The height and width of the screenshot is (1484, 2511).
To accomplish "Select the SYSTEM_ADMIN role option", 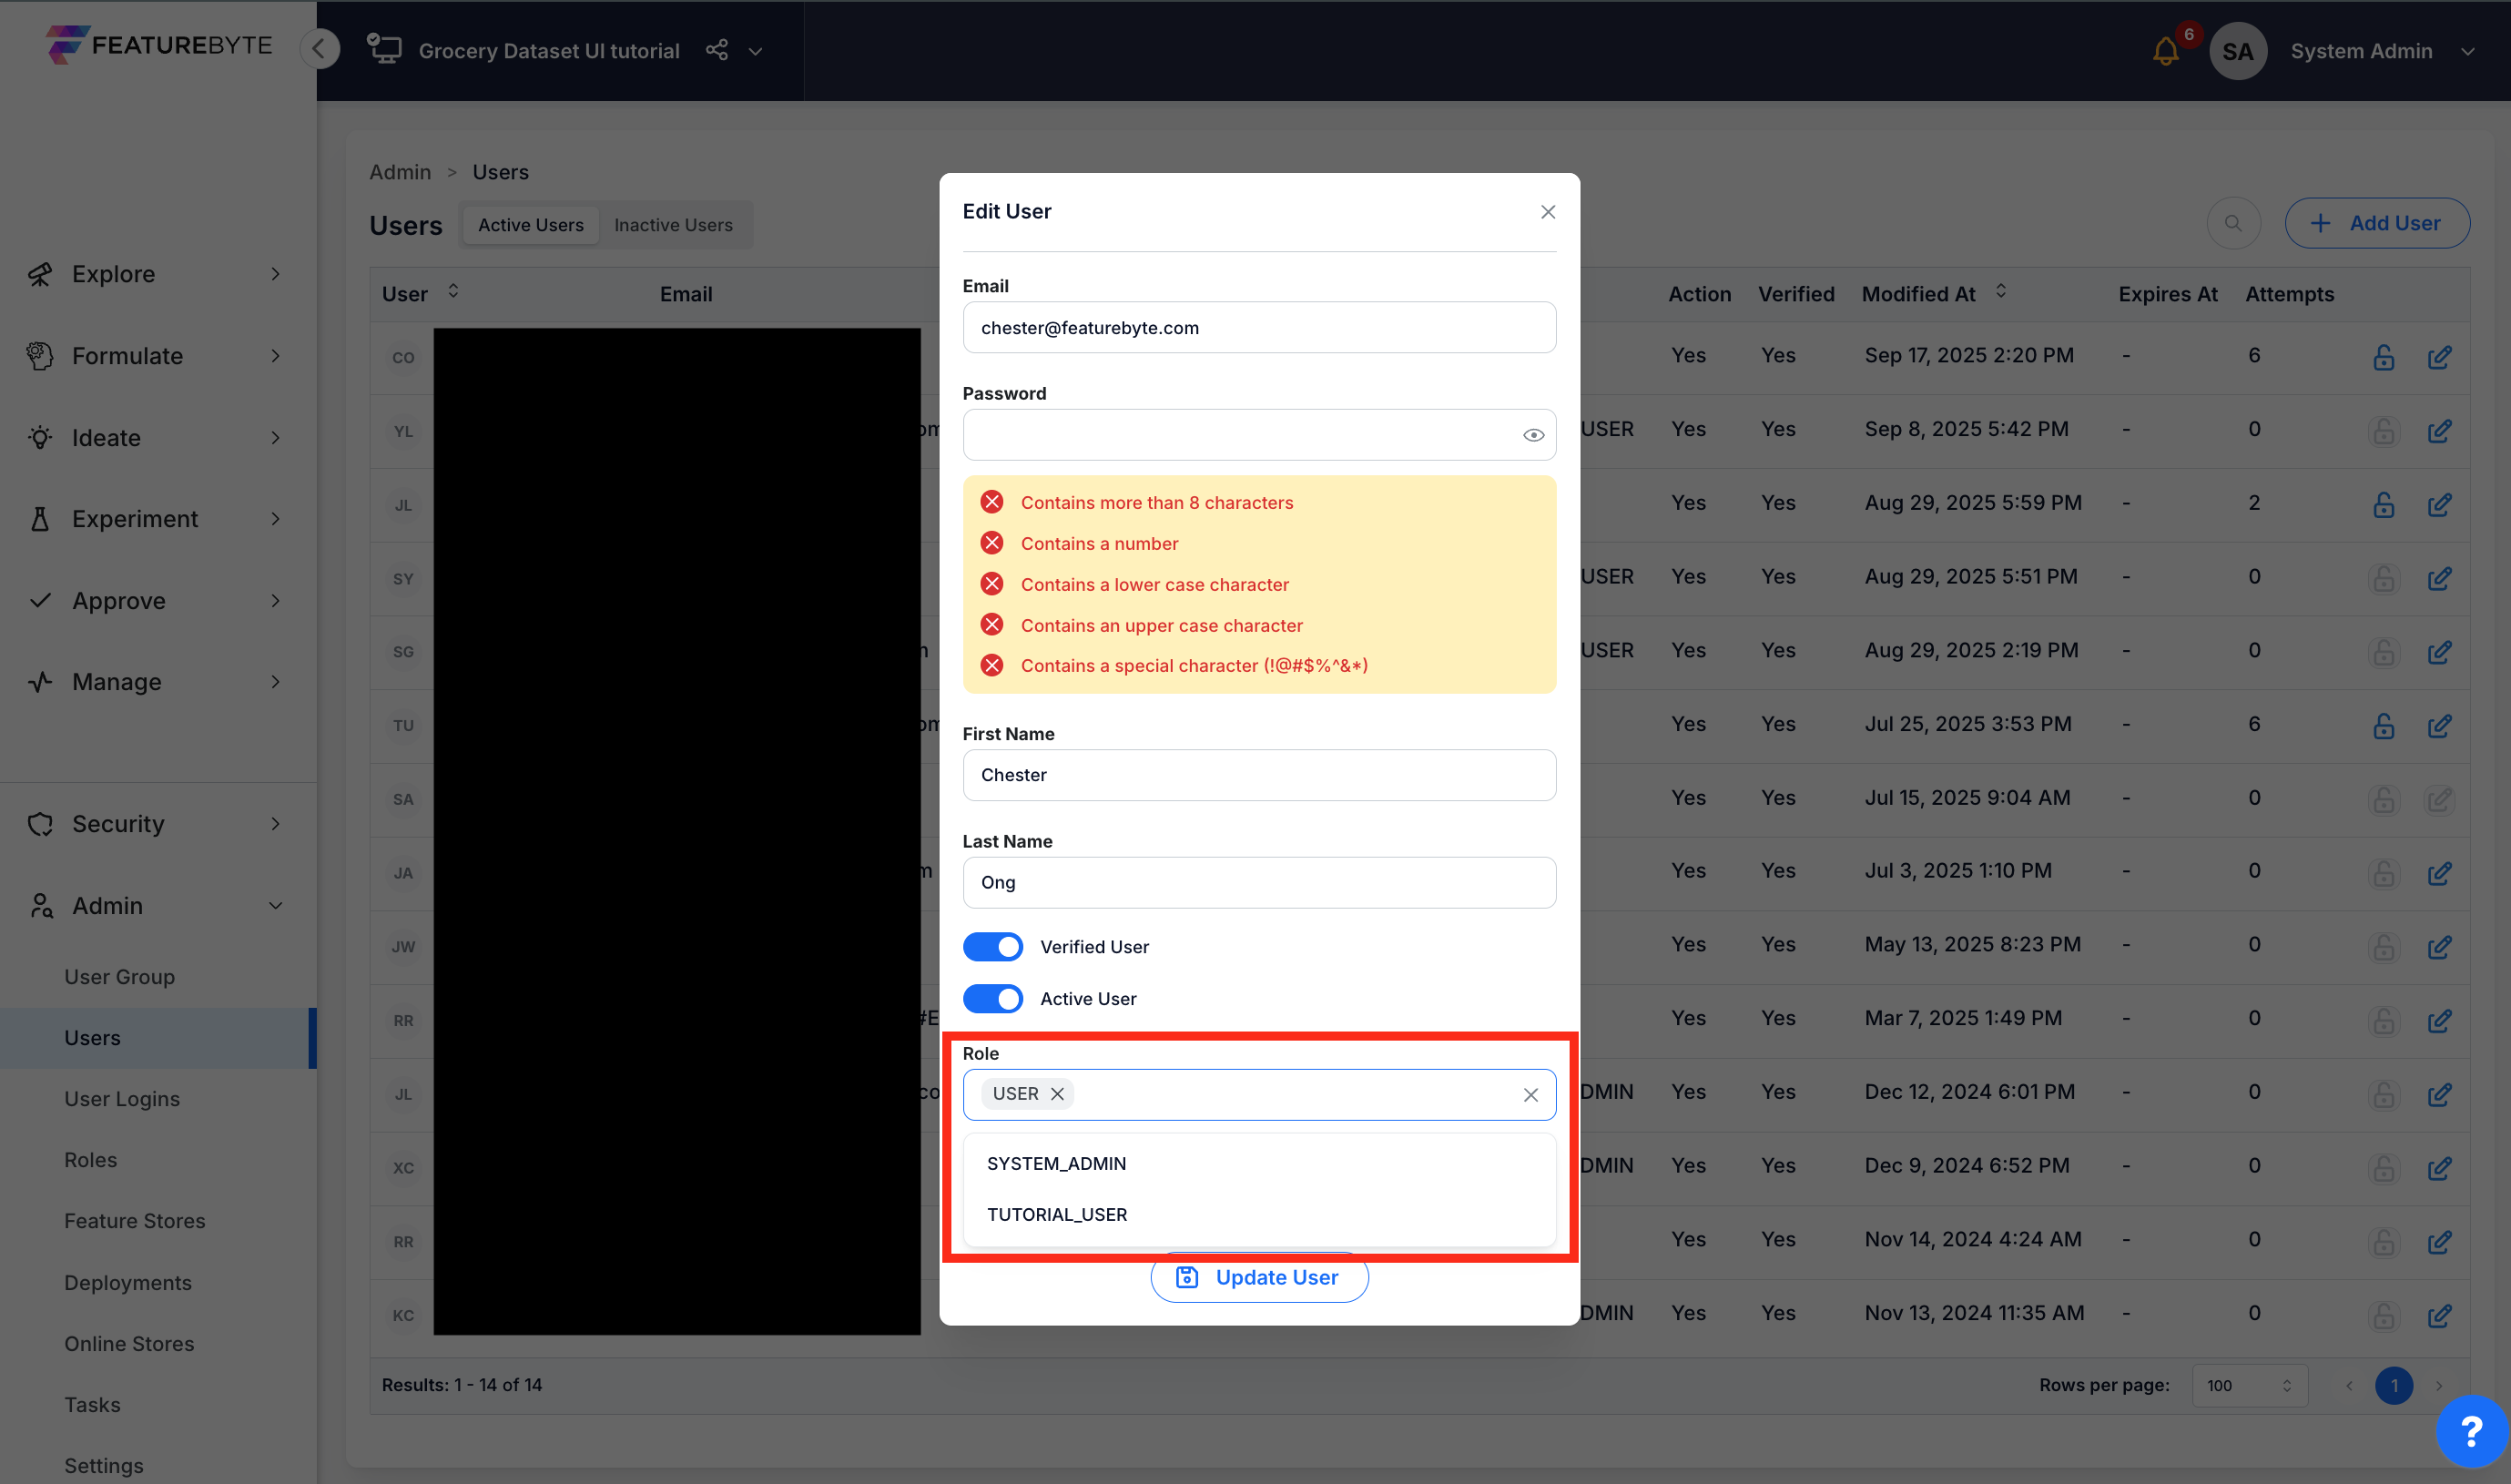I will [x=1056, y=1163].
